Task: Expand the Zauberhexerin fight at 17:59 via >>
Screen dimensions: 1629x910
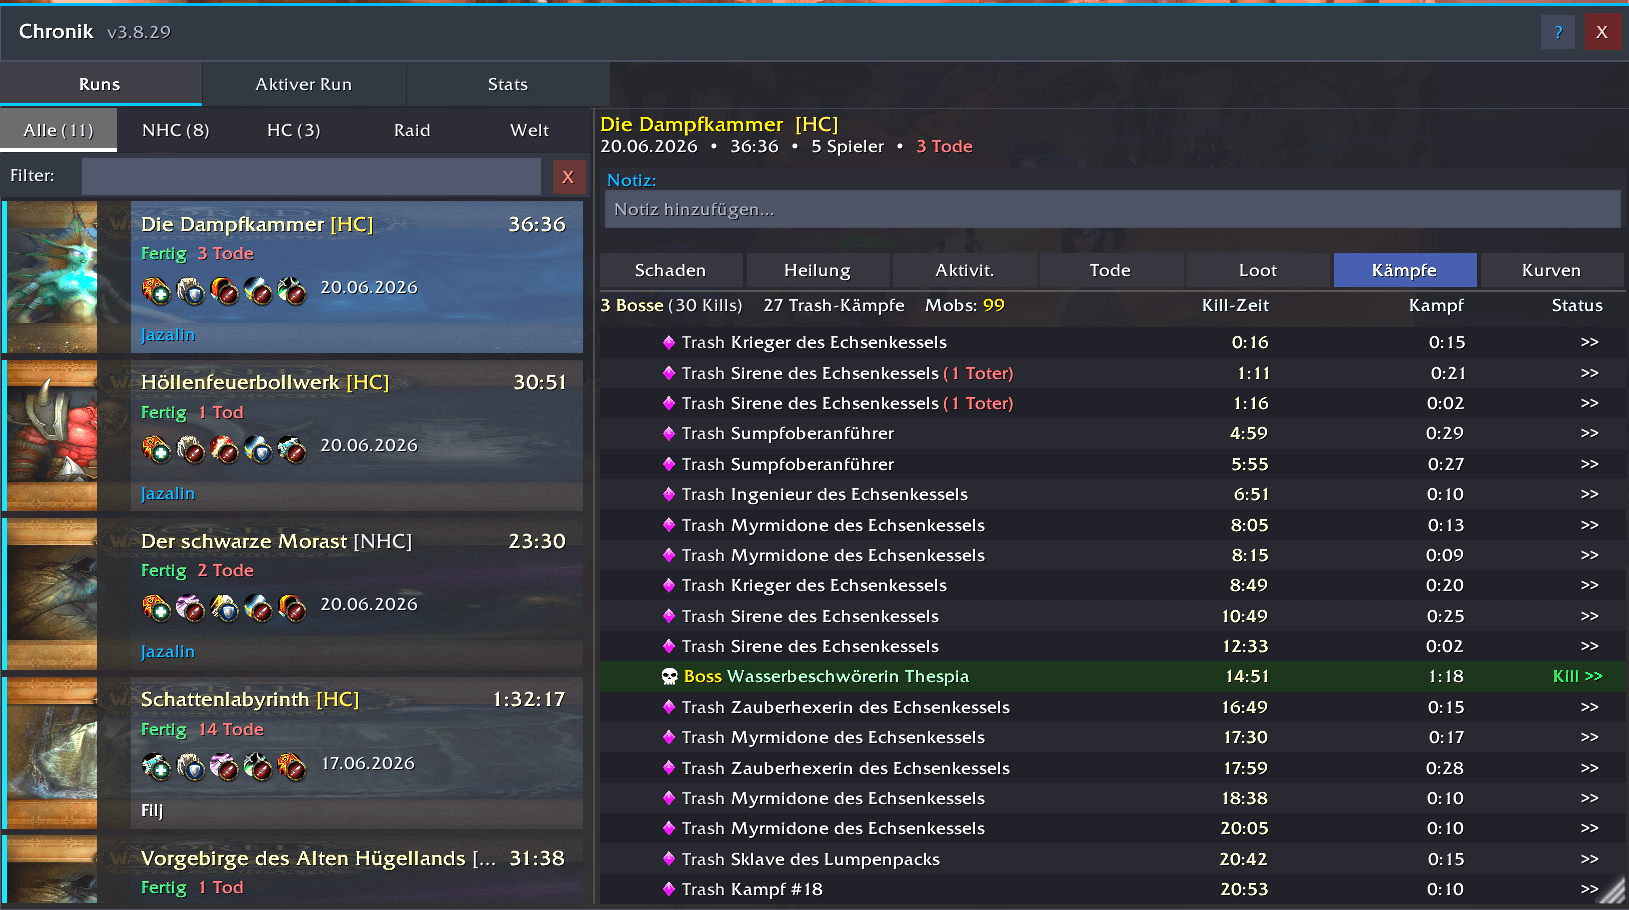Action: pos(1589,768)
